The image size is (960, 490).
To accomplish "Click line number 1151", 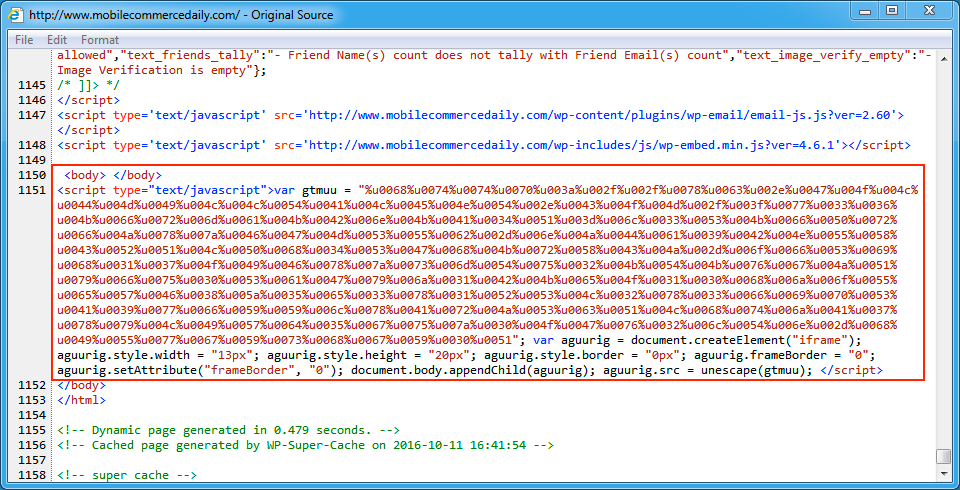I will click(33, 190).
